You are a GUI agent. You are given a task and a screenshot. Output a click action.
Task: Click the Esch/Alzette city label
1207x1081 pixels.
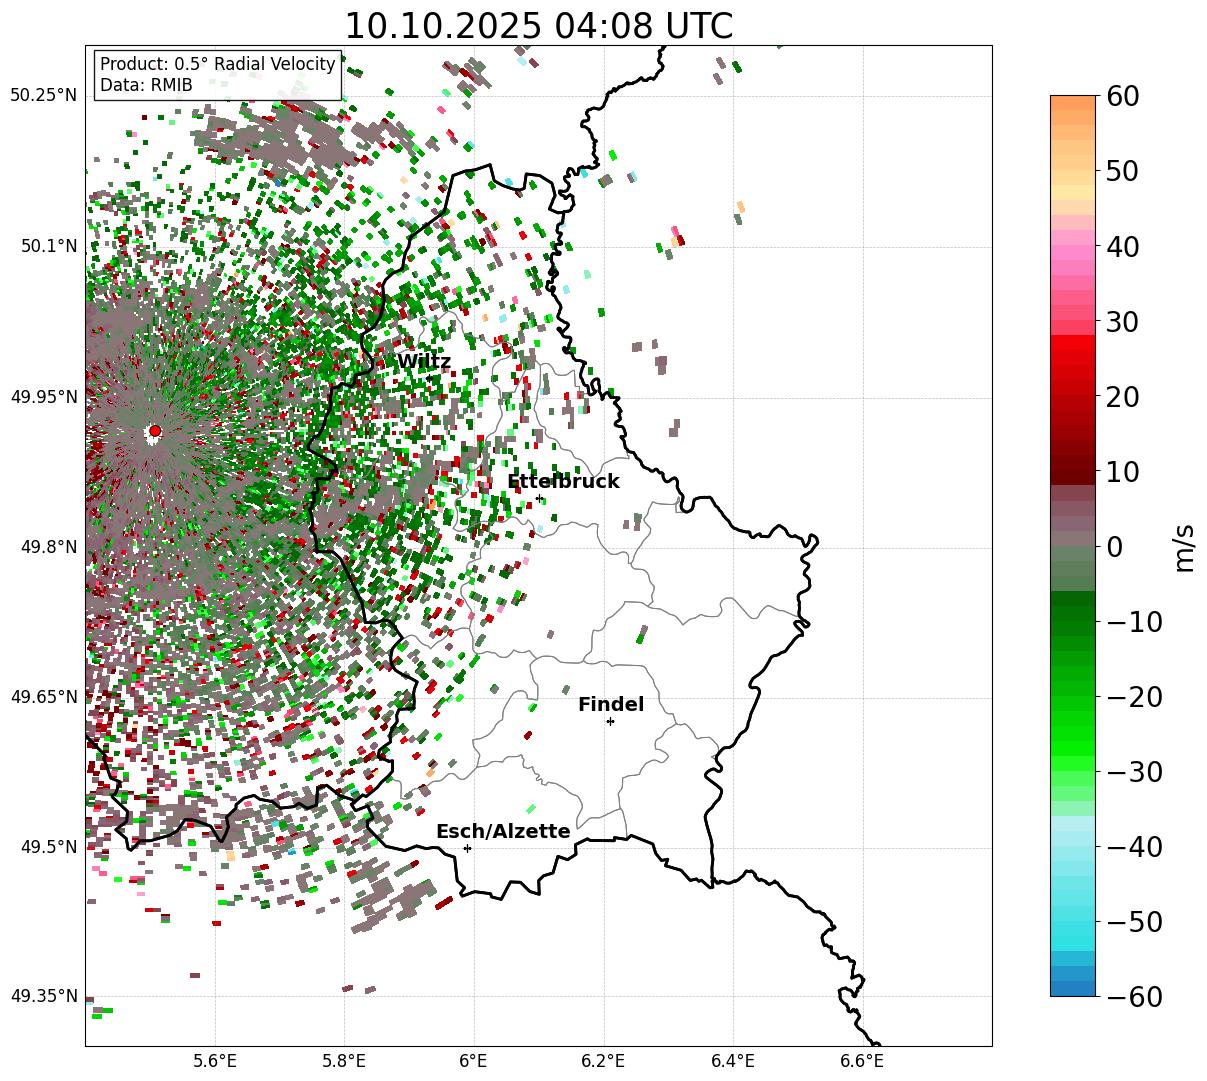[503, 831]
